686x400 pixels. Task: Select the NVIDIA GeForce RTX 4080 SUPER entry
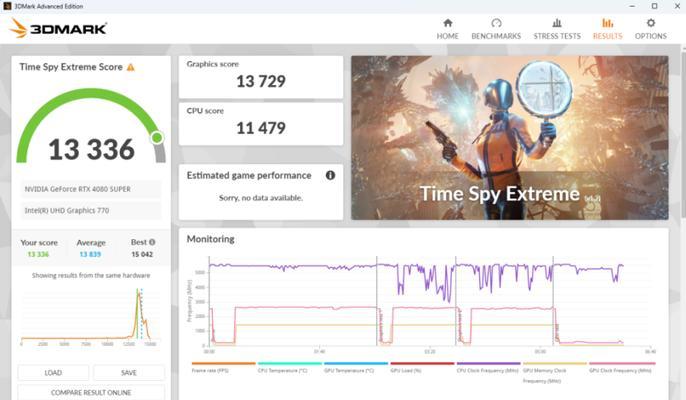point(91,189)
